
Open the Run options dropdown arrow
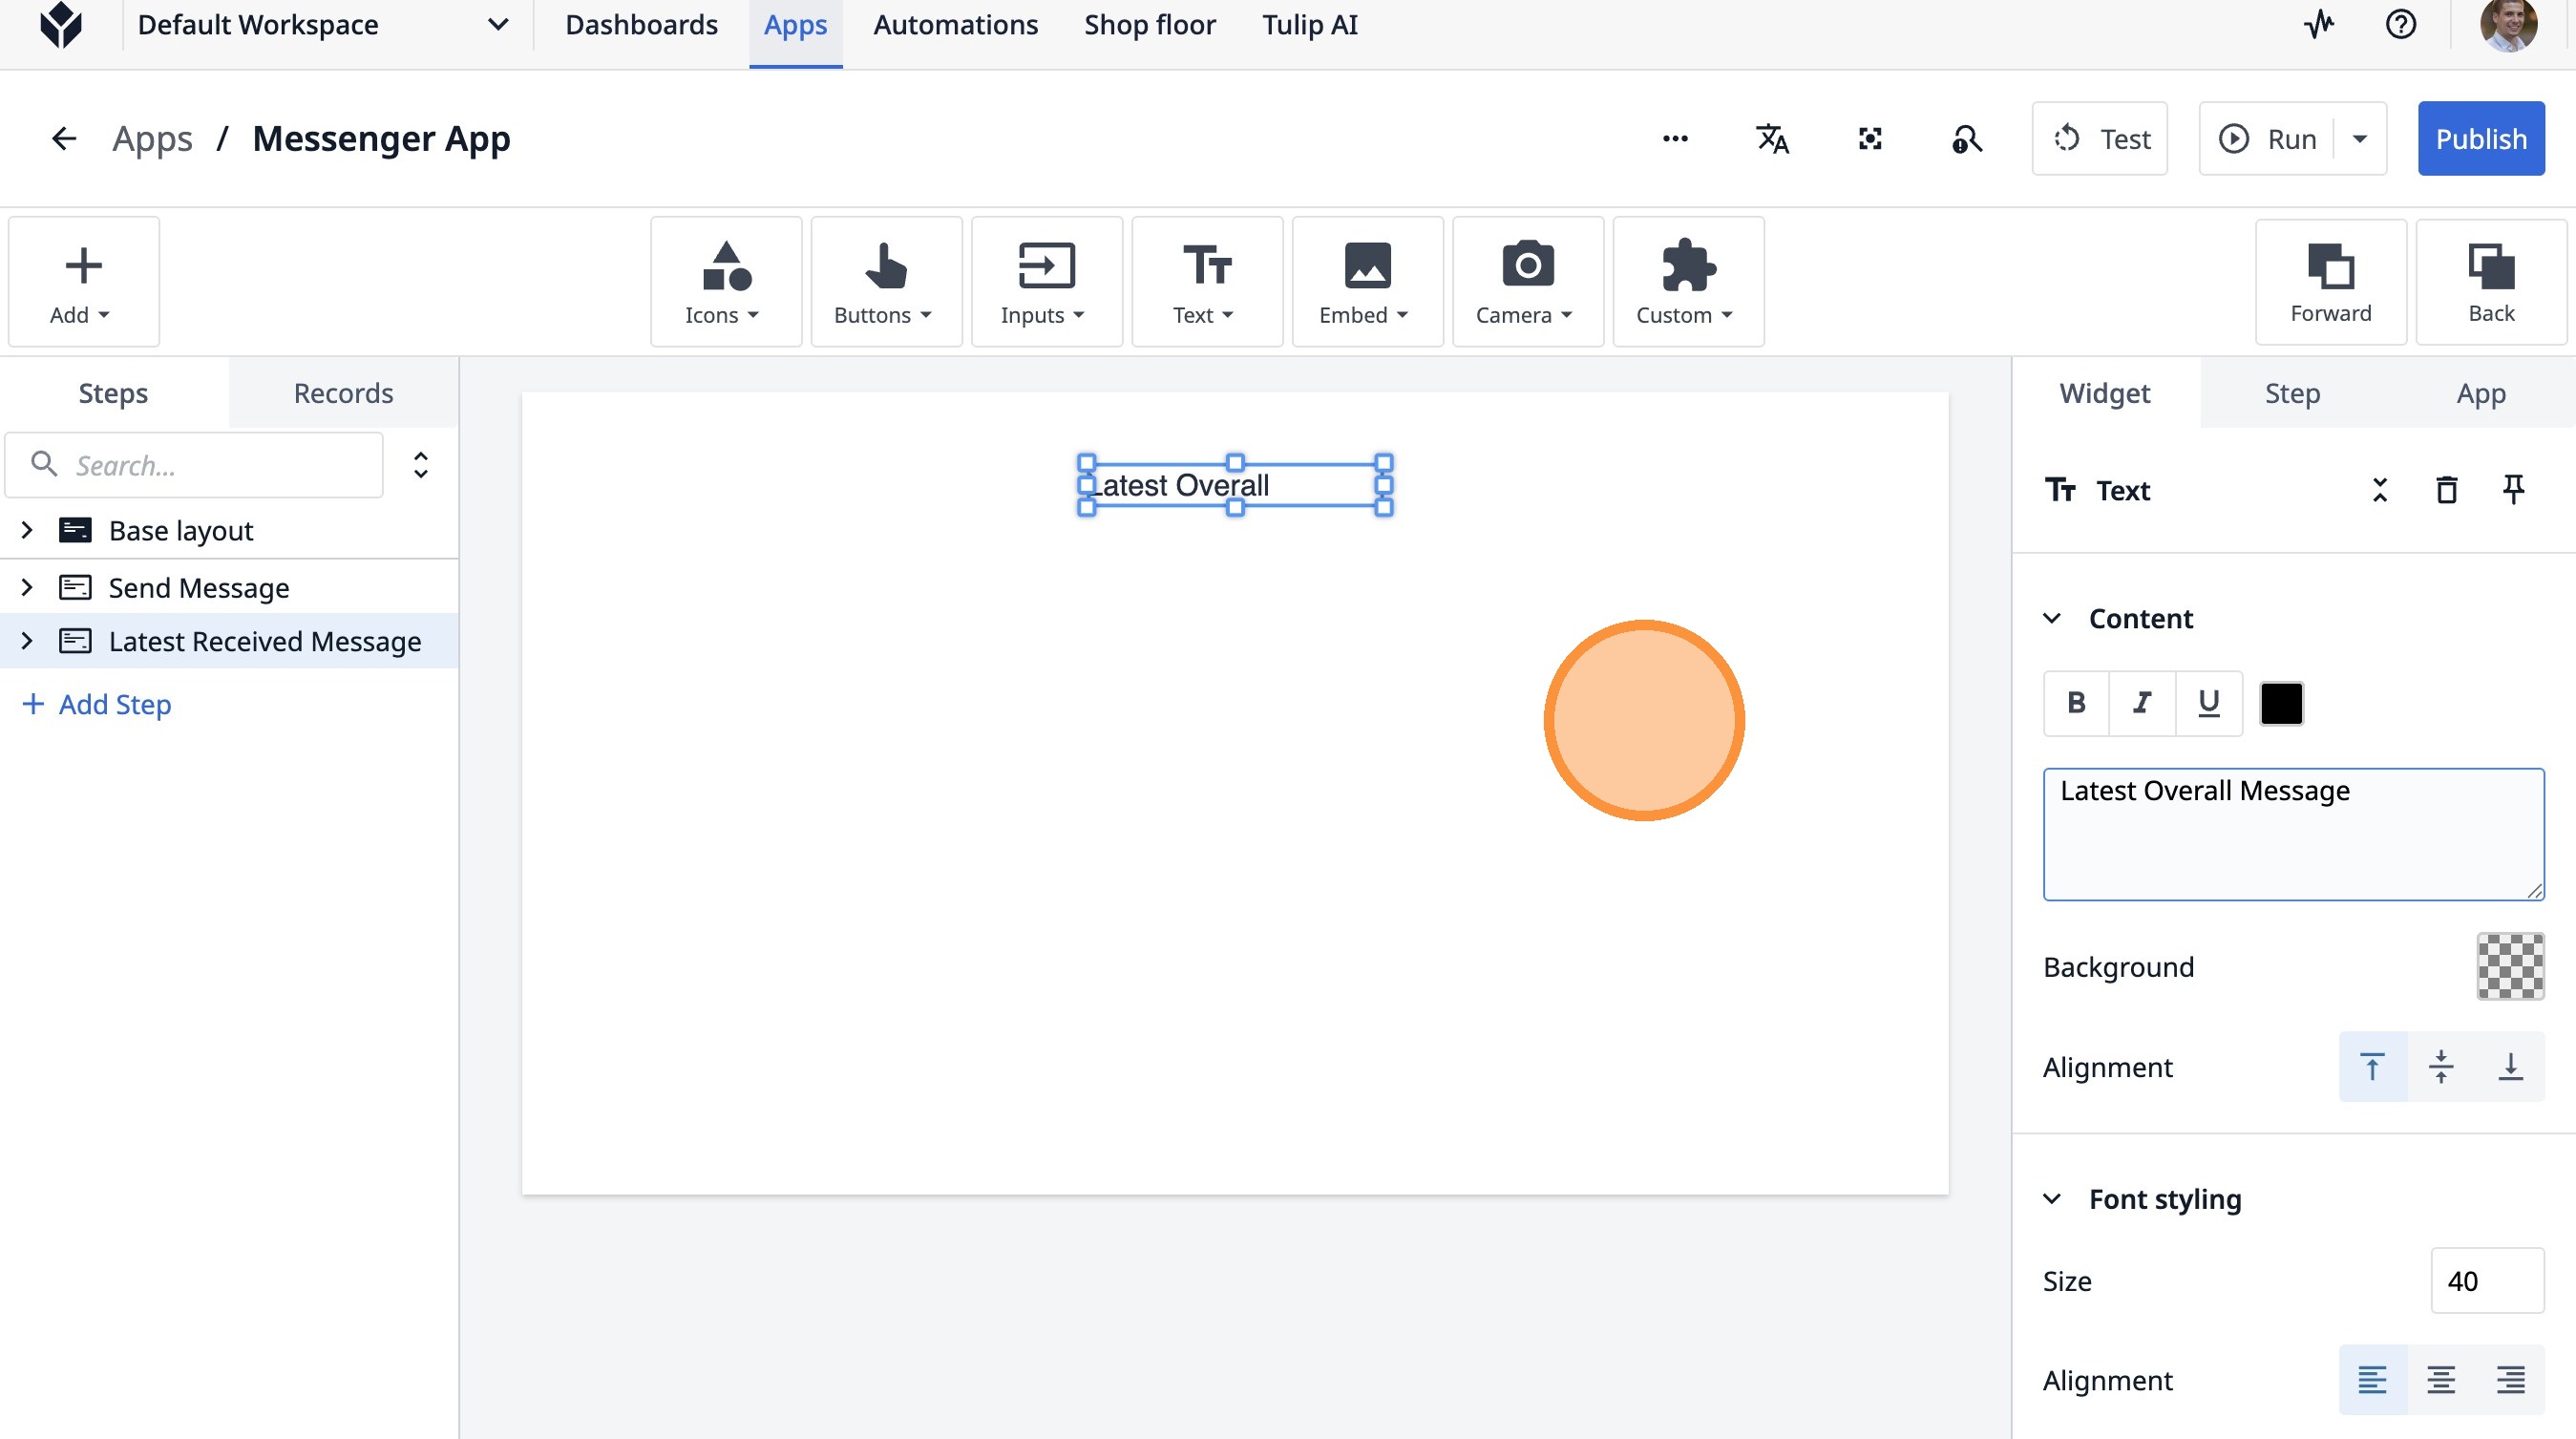pos(2360,139)
